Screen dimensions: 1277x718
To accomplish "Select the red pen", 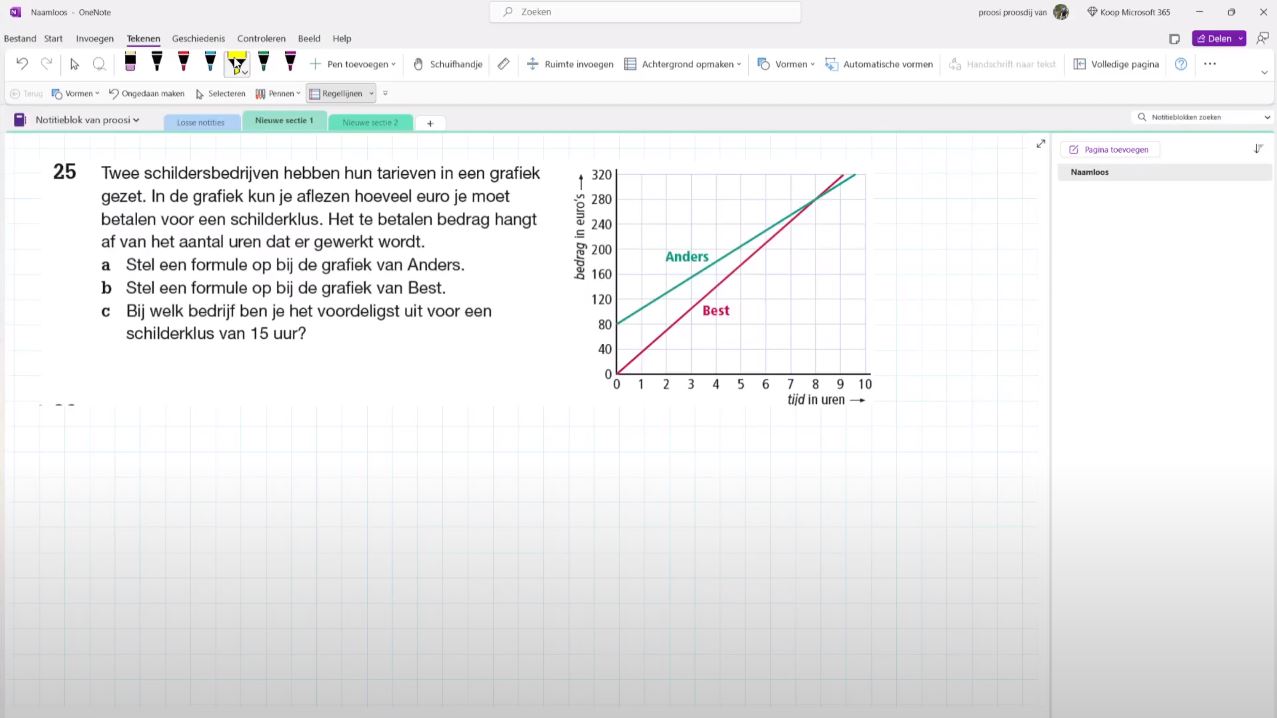I will [x=183, y=62].
